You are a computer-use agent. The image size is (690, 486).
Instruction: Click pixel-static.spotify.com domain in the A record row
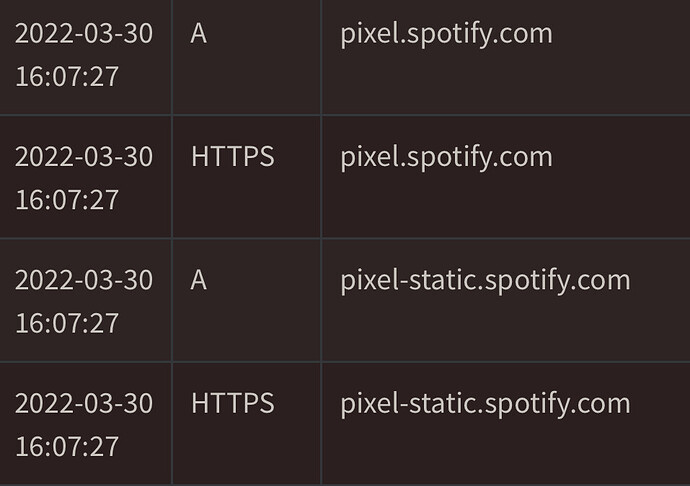click(485, 280)
